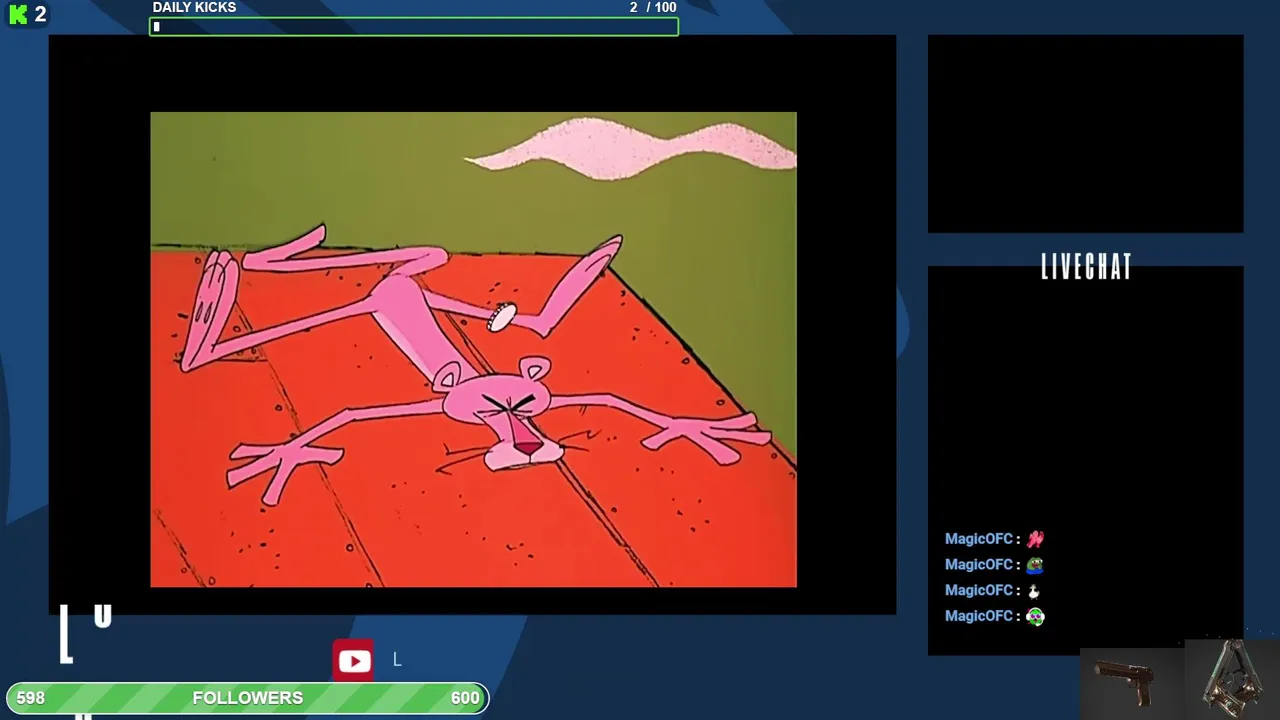
Task: Click the green Kick logo icon
Action: coord(18,14)
